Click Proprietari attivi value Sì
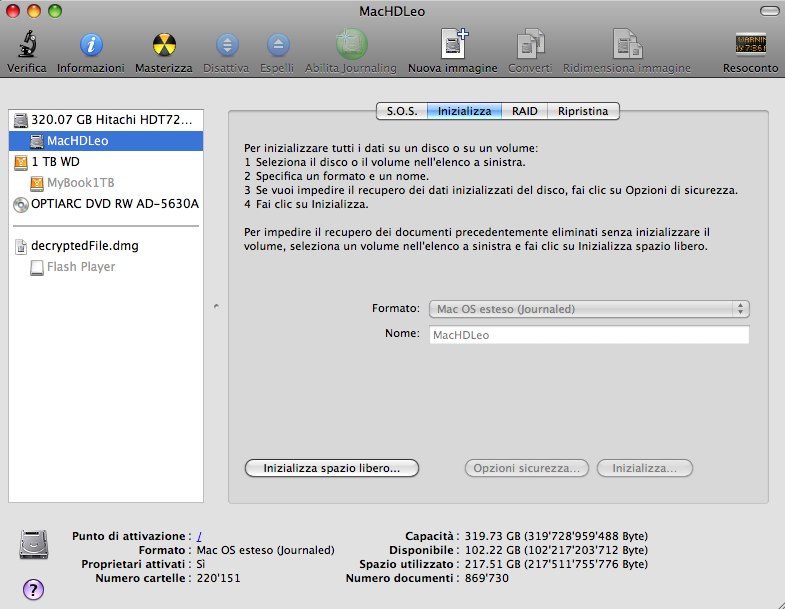Screen dimensions: 785x609 click(x=201, y=564)
